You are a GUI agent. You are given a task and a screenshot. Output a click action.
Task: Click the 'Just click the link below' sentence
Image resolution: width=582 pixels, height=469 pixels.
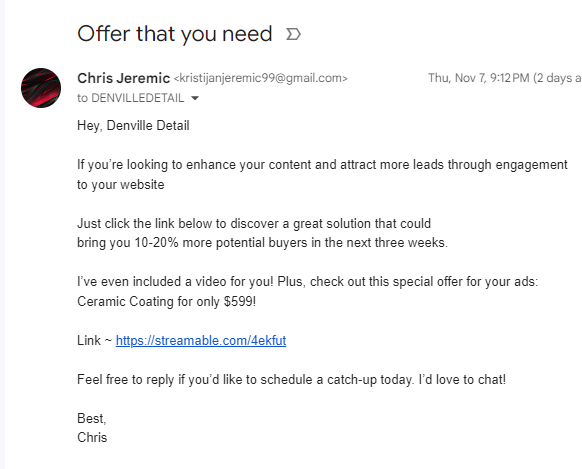(x=254, y=223)
